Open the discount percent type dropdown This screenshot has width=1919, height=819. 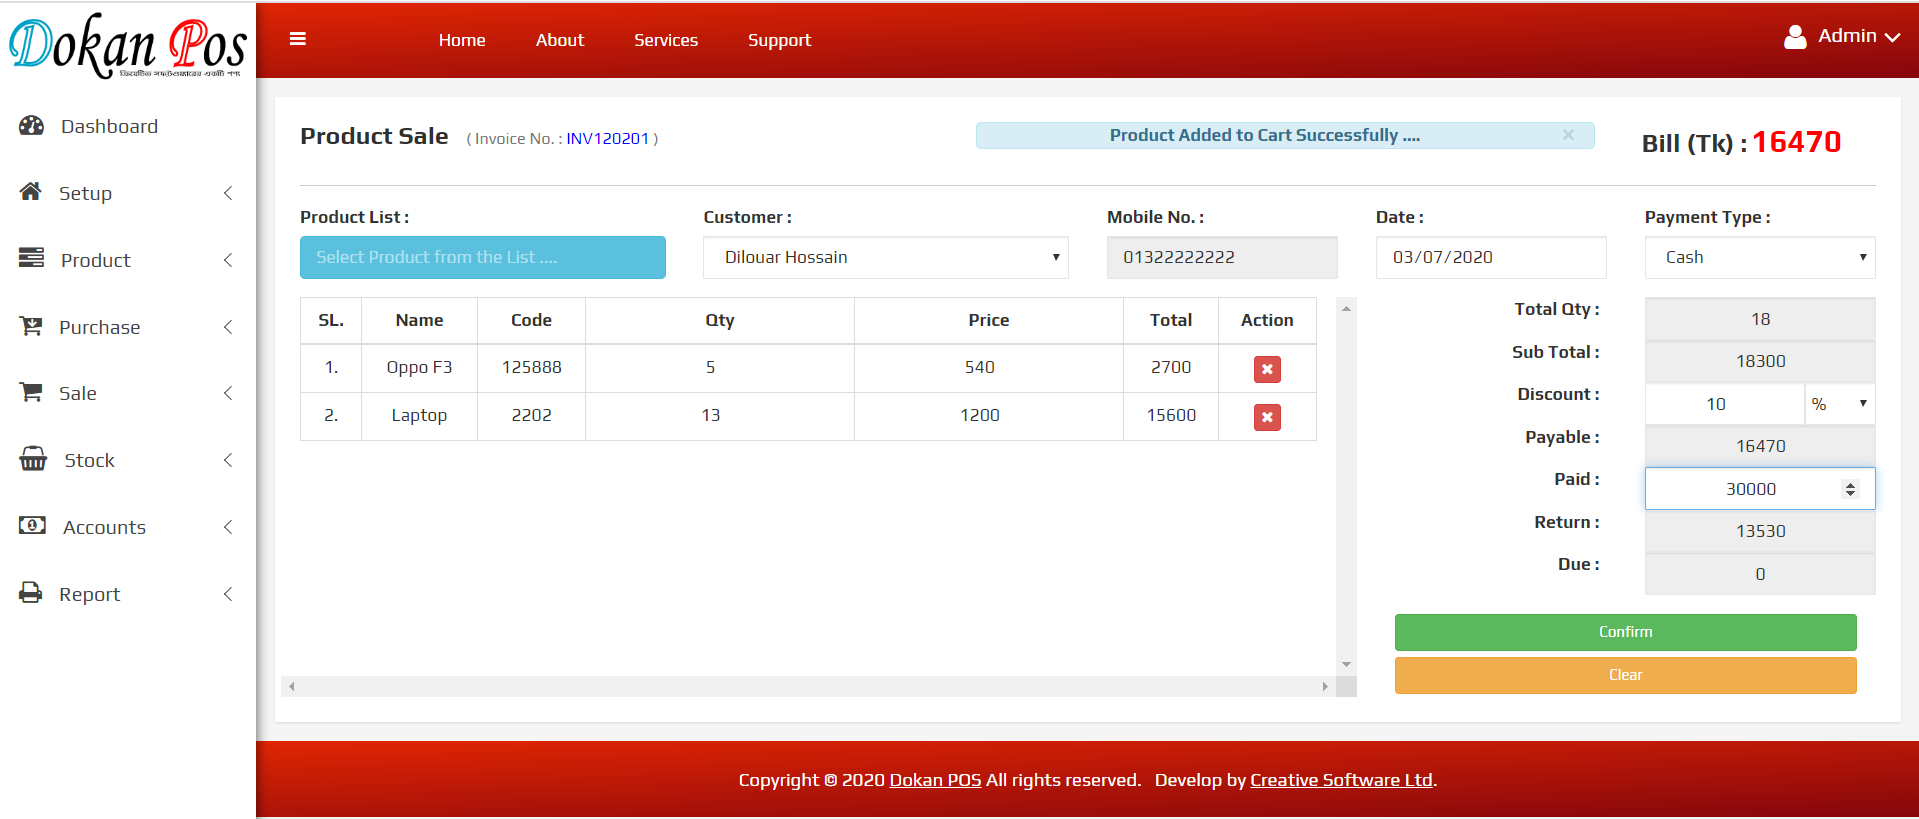pyautogui.click(x=1839, y=404)
